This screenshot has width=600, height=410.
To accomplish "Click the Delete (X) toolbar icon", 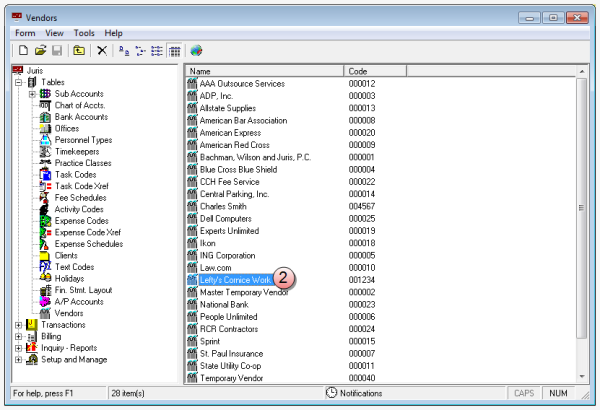I will pos(102,50).
